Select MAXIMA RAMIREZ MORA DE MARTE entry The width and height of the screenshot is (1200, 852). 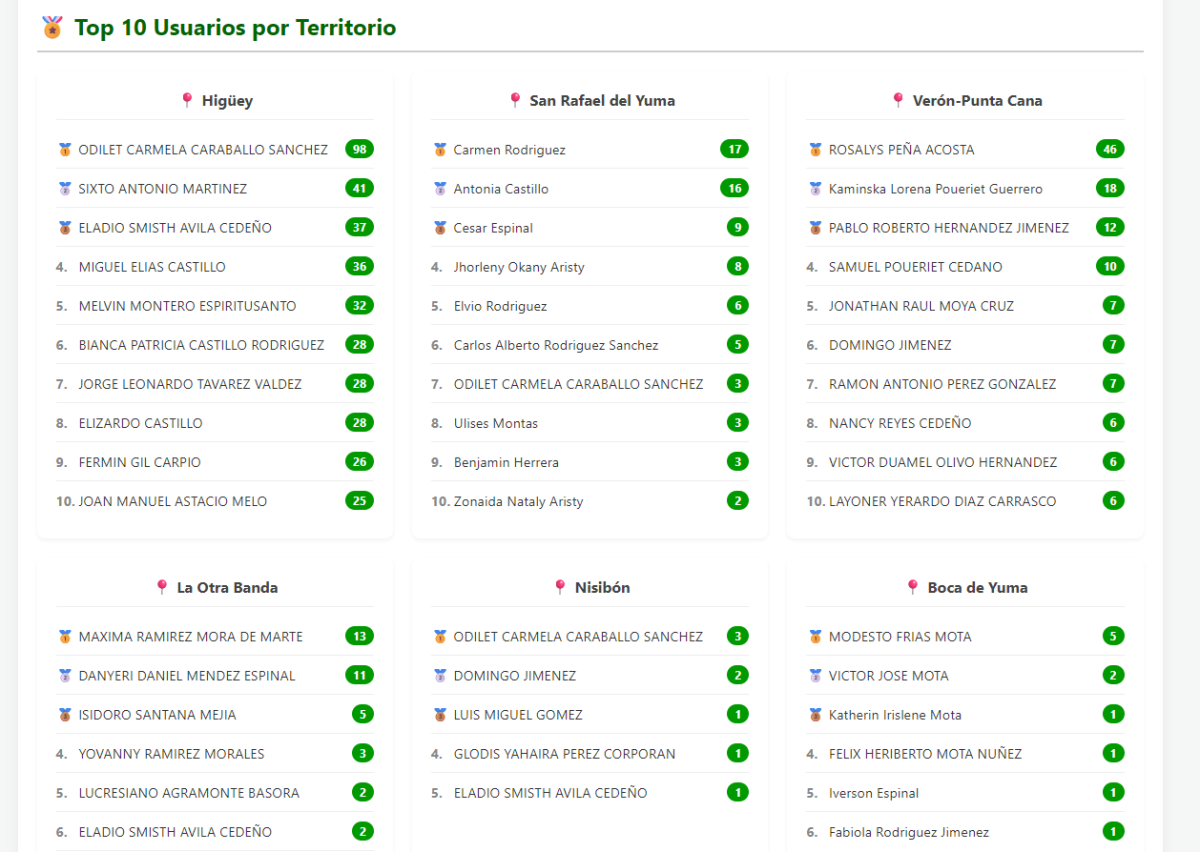(190, 637)
